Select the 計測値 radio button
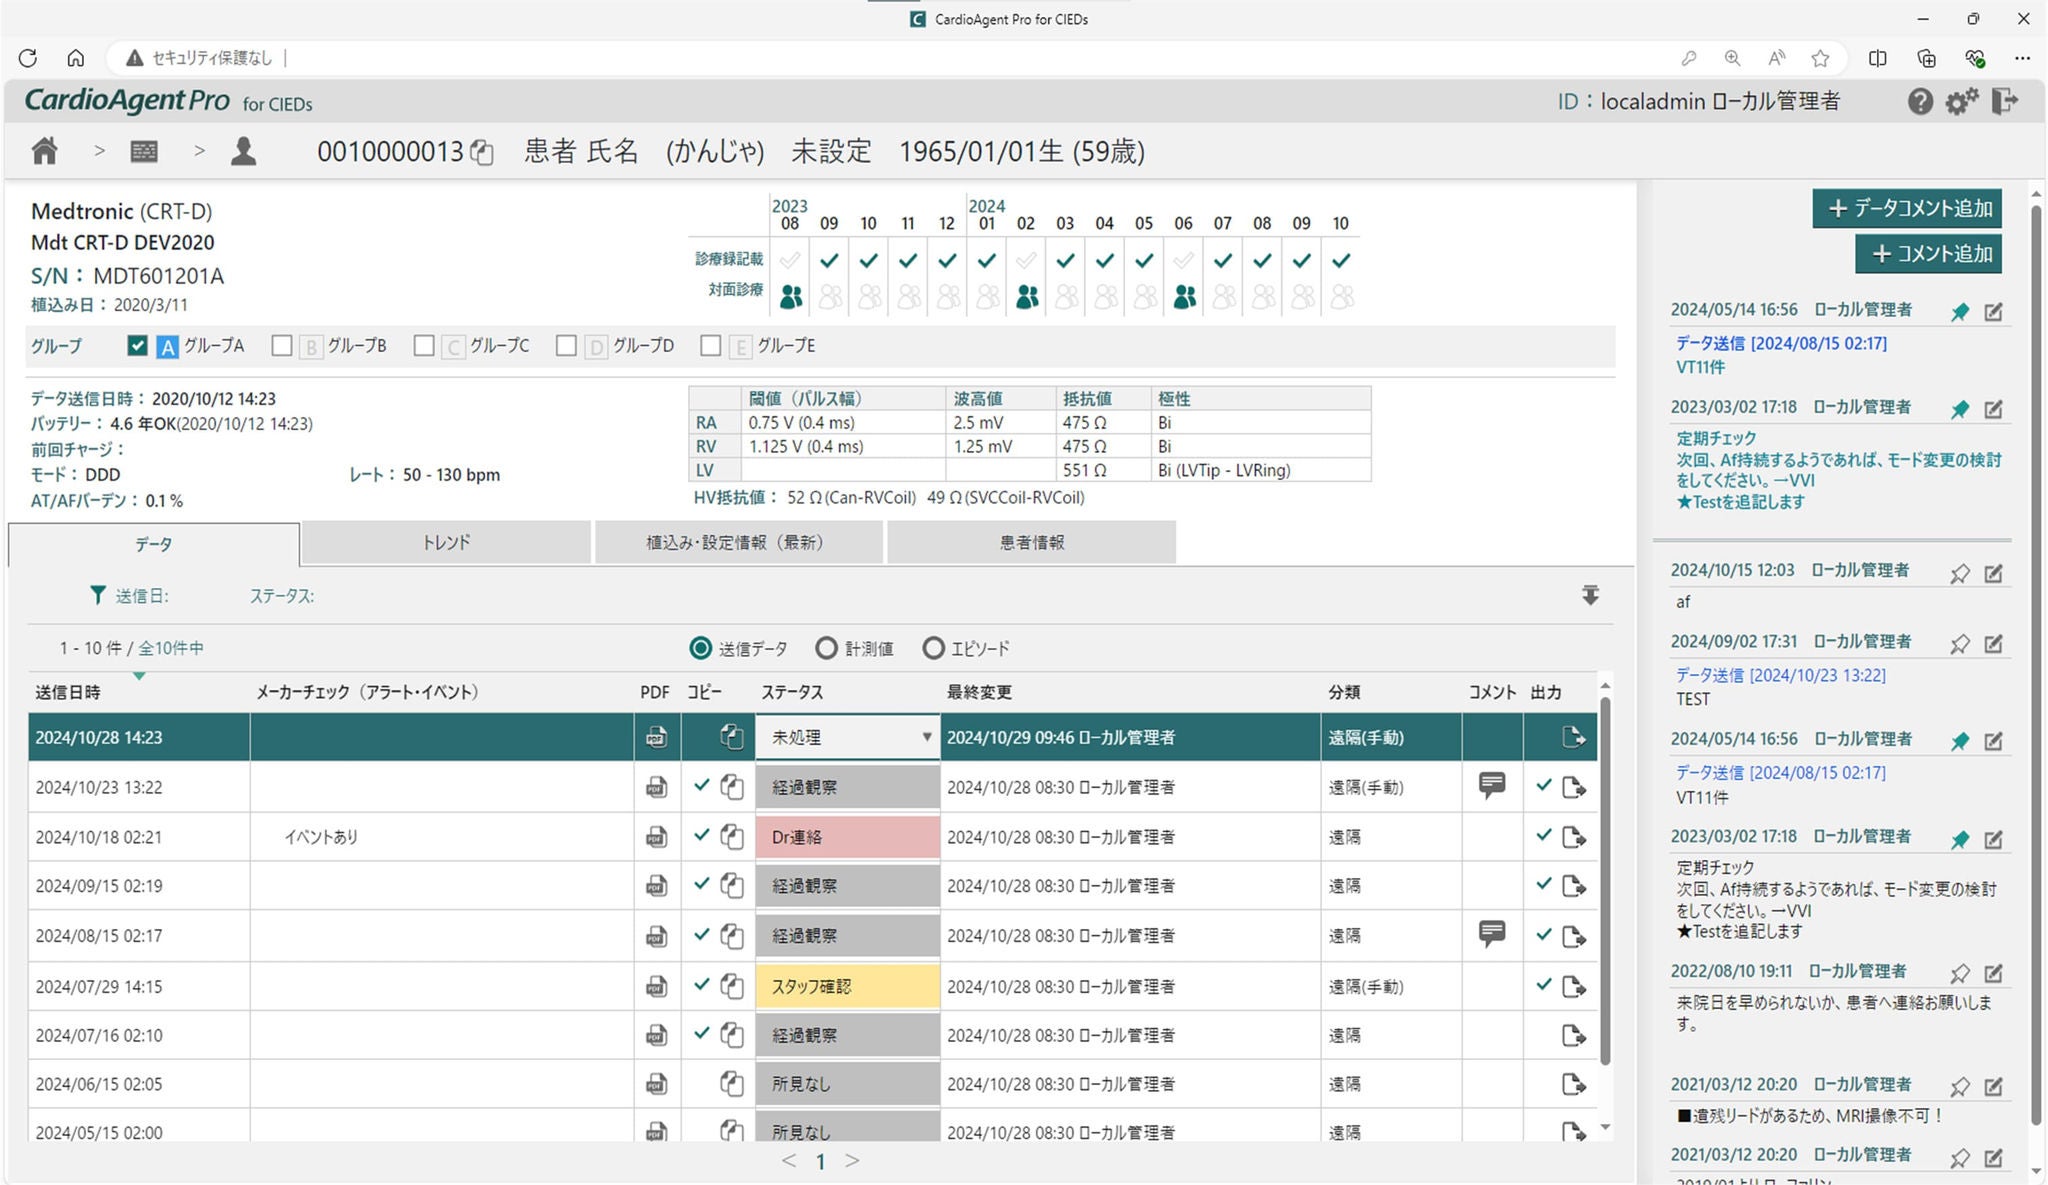 pos(826,648)
